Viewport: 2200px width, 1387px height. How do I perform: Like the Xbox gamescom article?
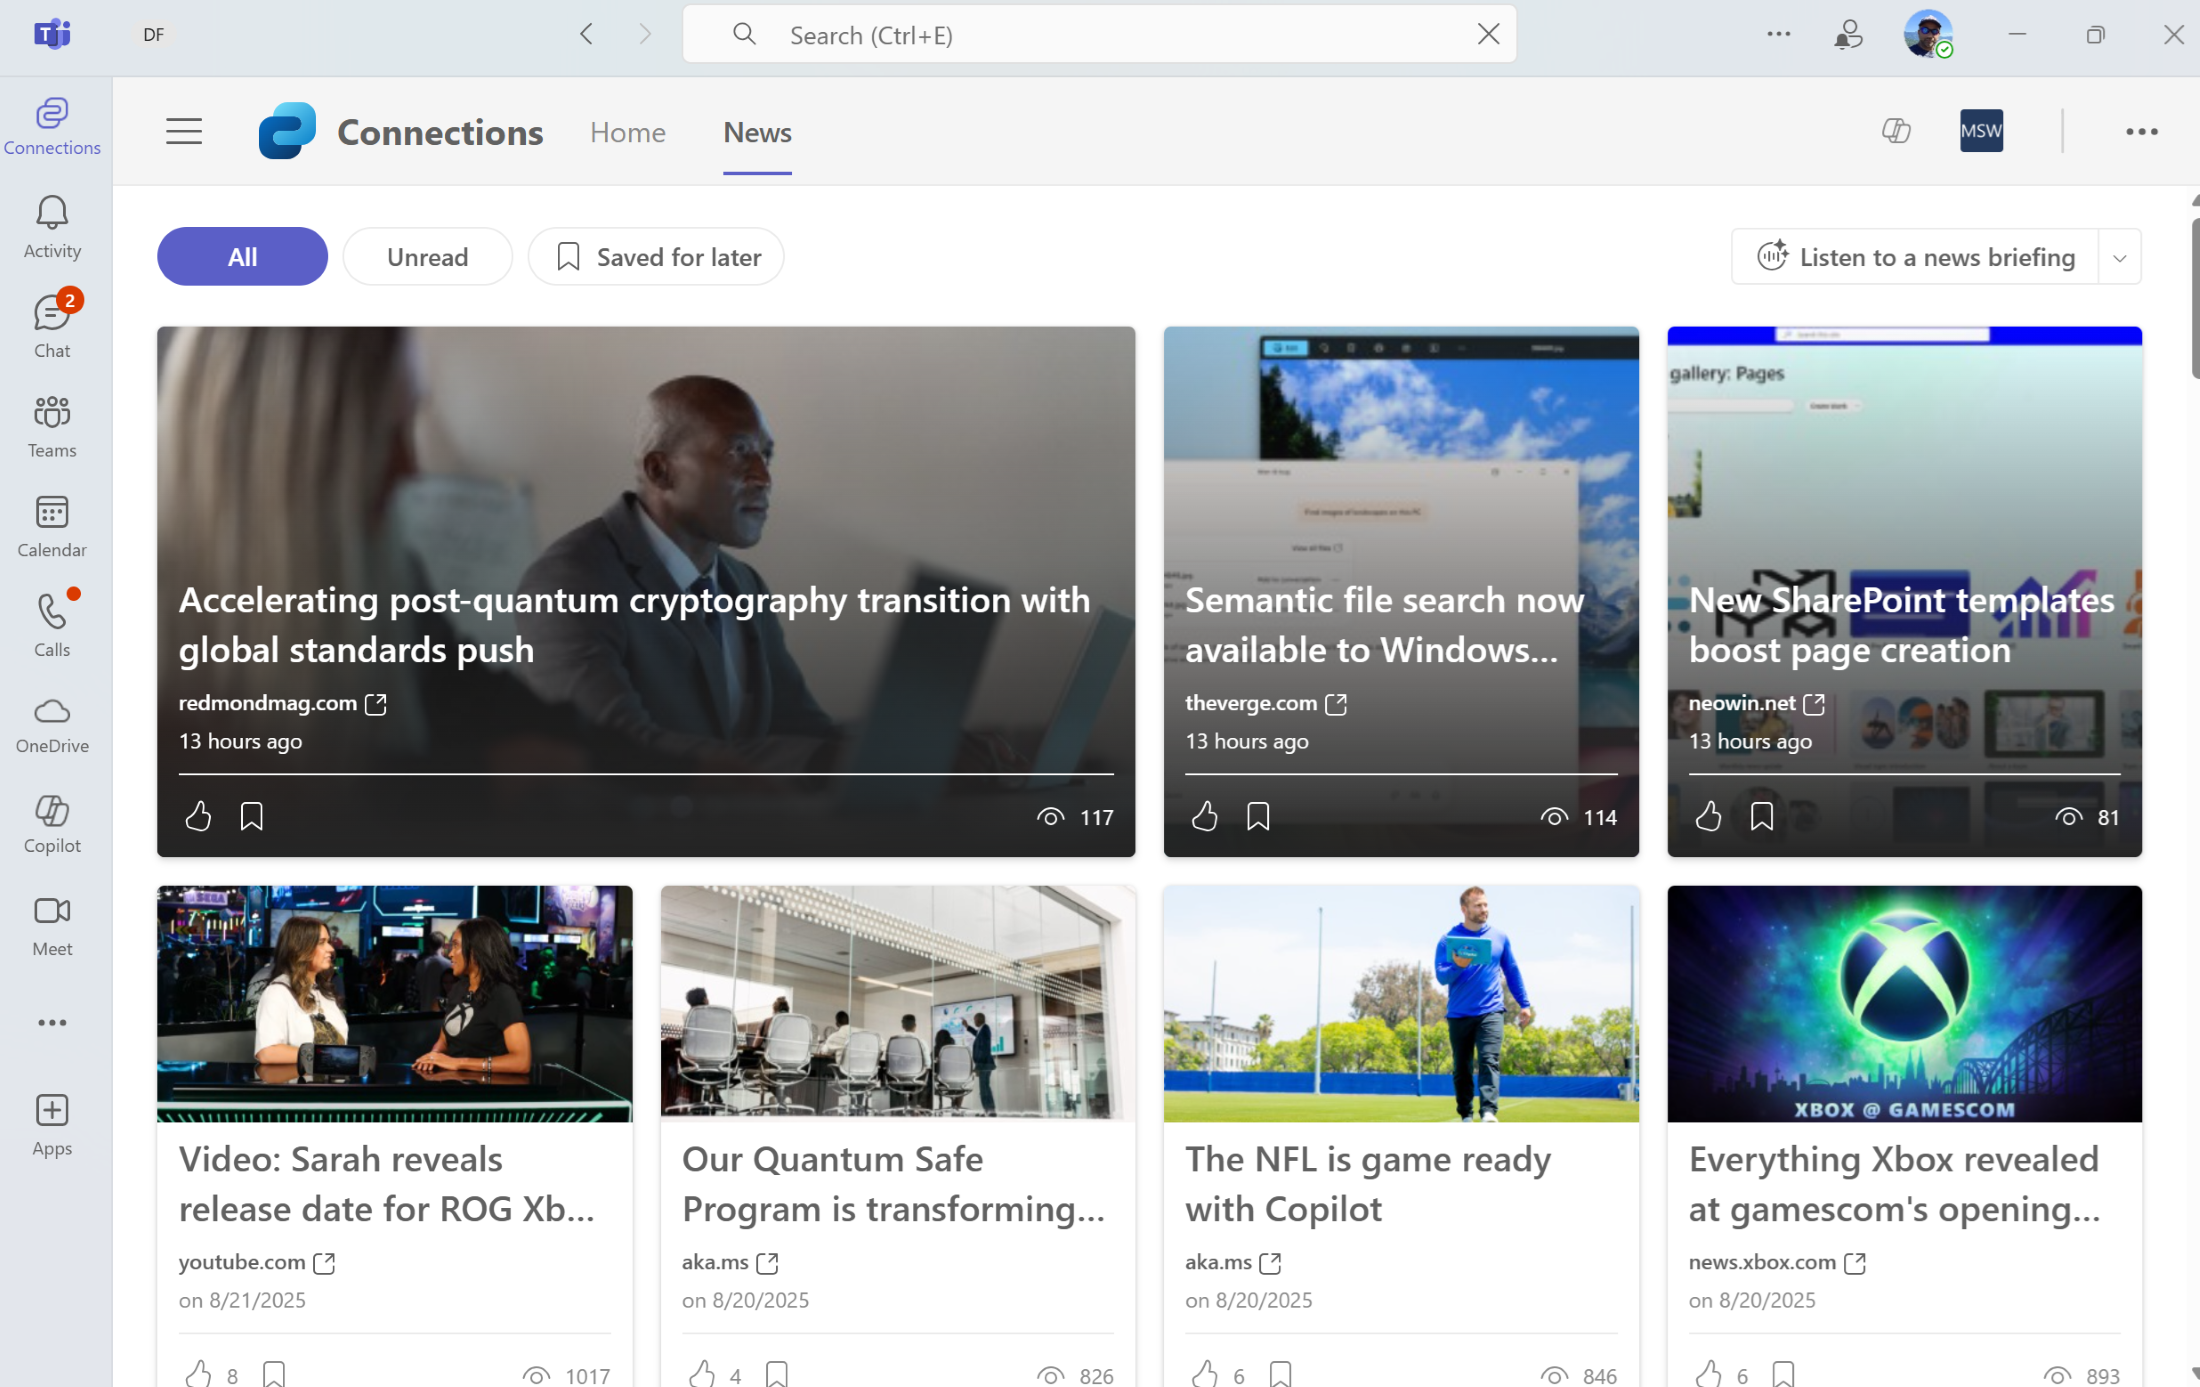tap(1708, 1374)
